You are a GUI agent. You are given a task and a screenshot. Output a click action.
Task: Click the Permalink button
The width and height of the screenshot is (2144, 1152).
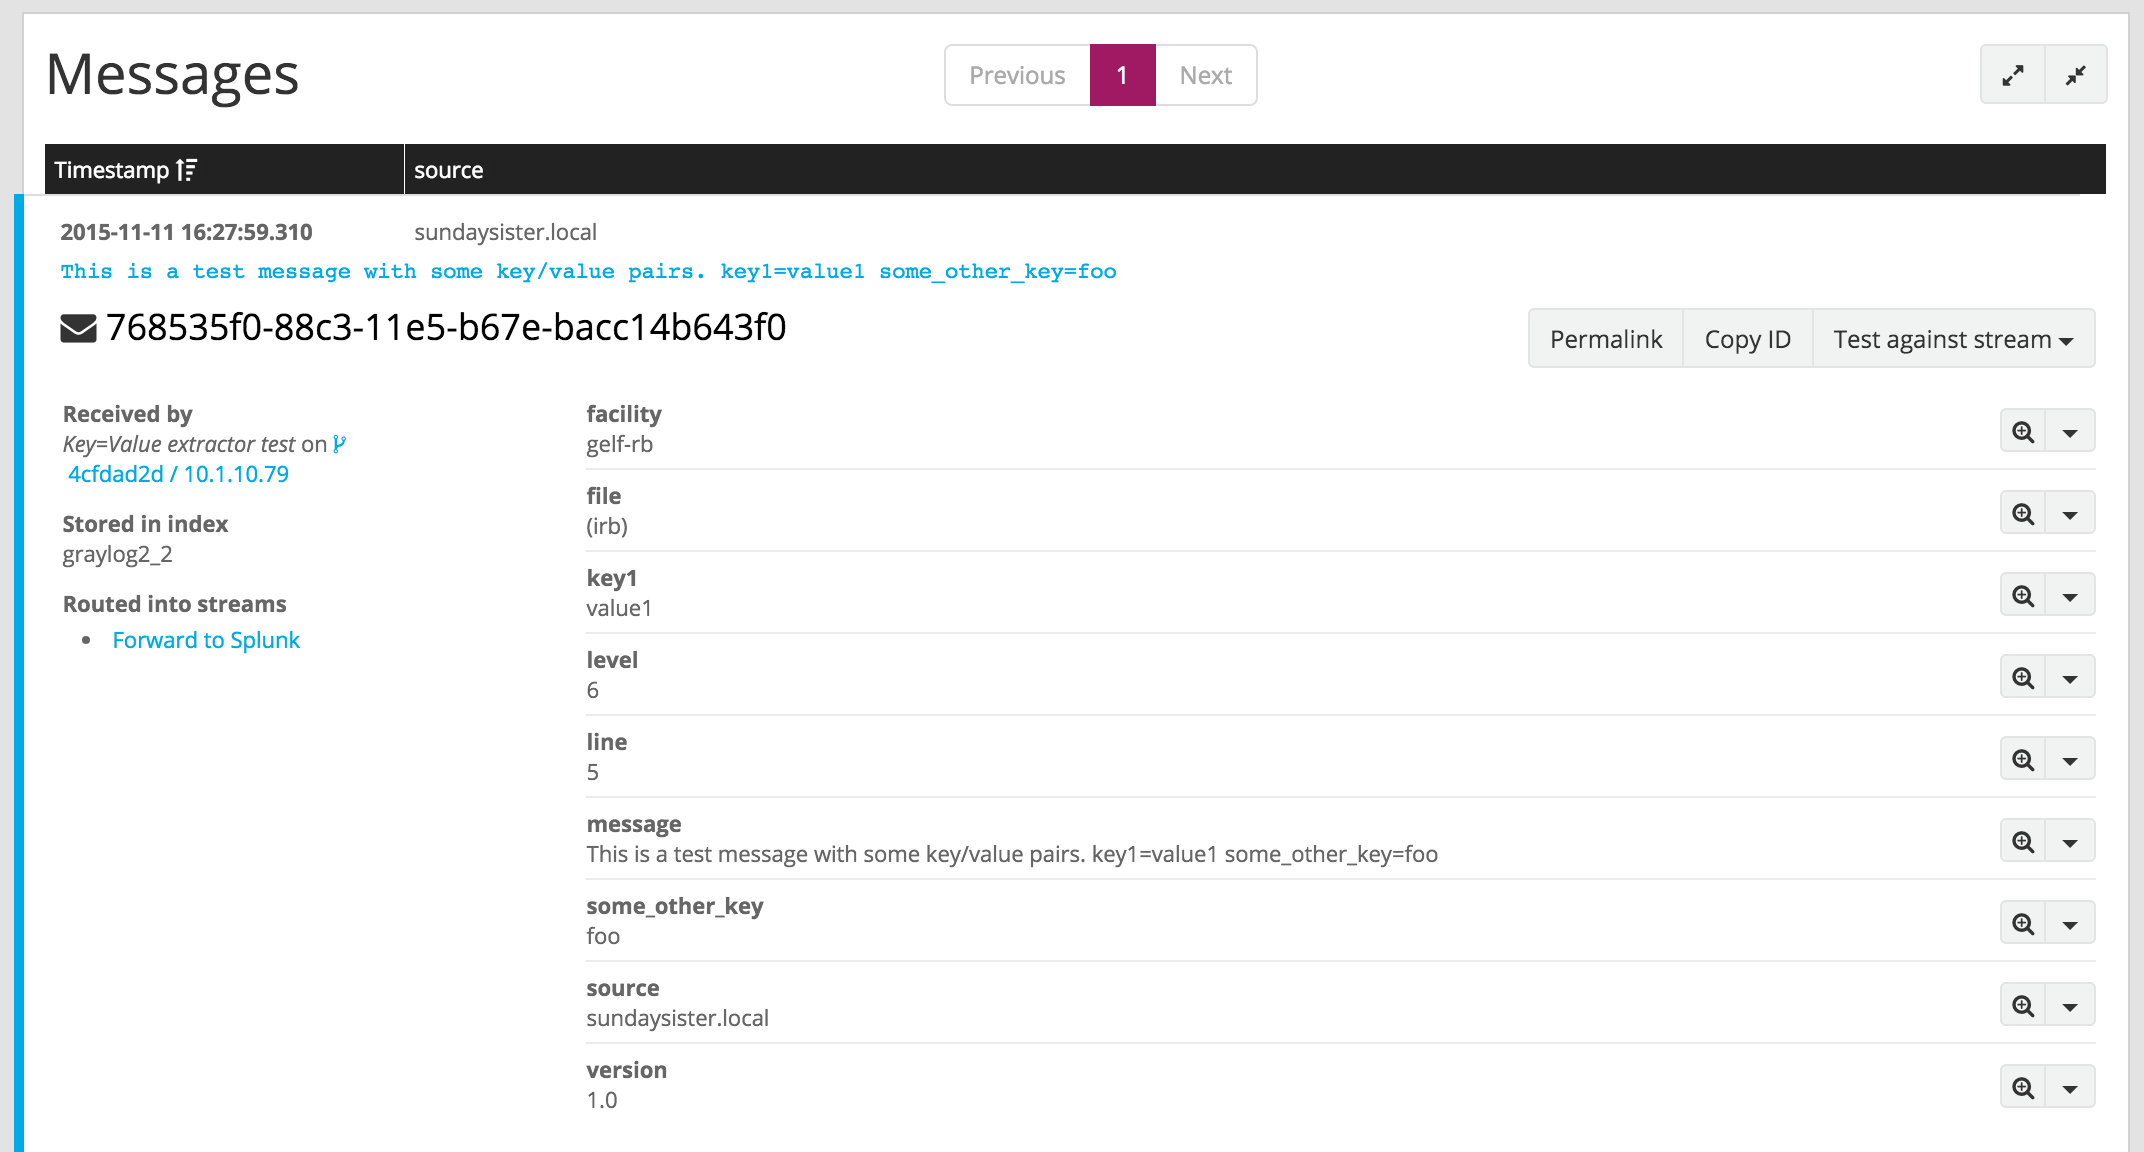point(1605,340)
